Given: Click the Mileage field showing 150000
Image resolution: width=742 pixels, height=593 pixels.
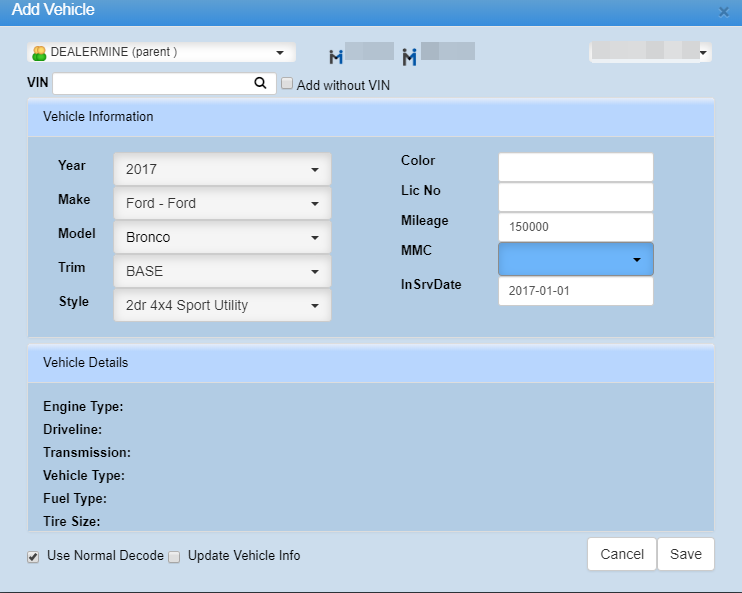Looking at the screenshot, I should click(x=576, y=227).
